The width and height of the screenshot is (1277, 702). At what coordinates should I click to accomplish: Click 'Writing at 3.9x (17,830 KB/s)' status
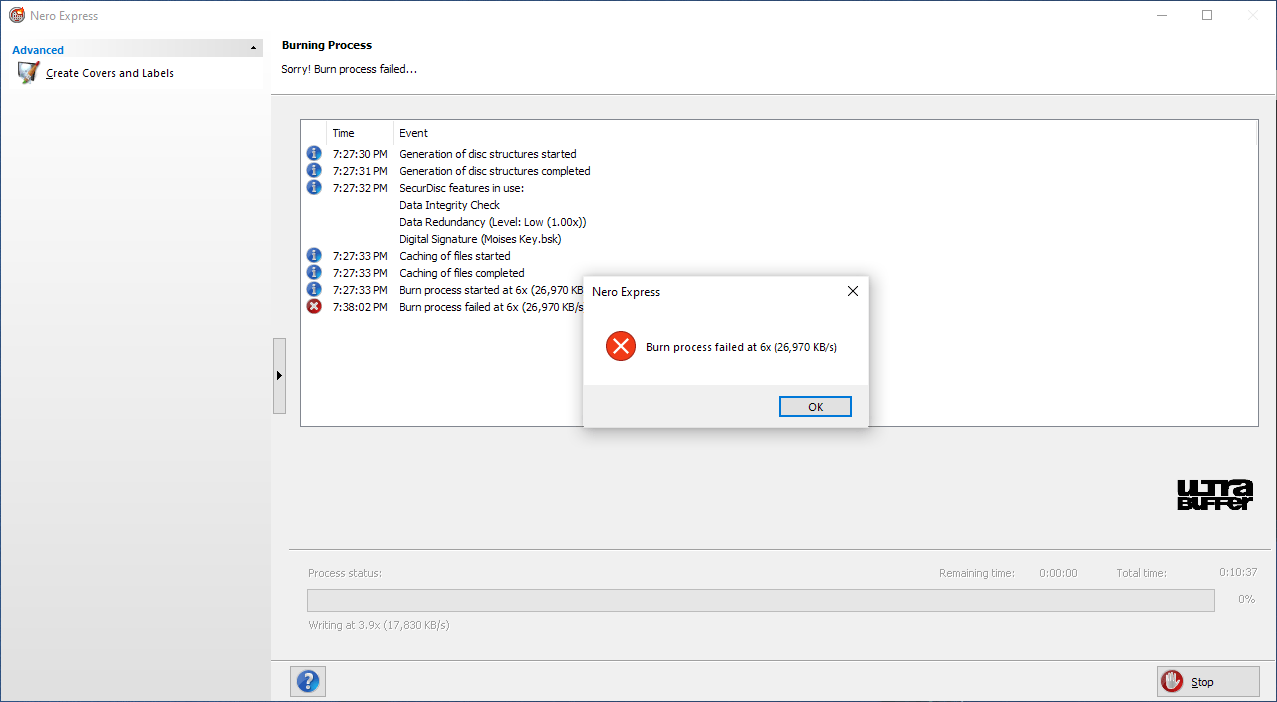(379, 625)
